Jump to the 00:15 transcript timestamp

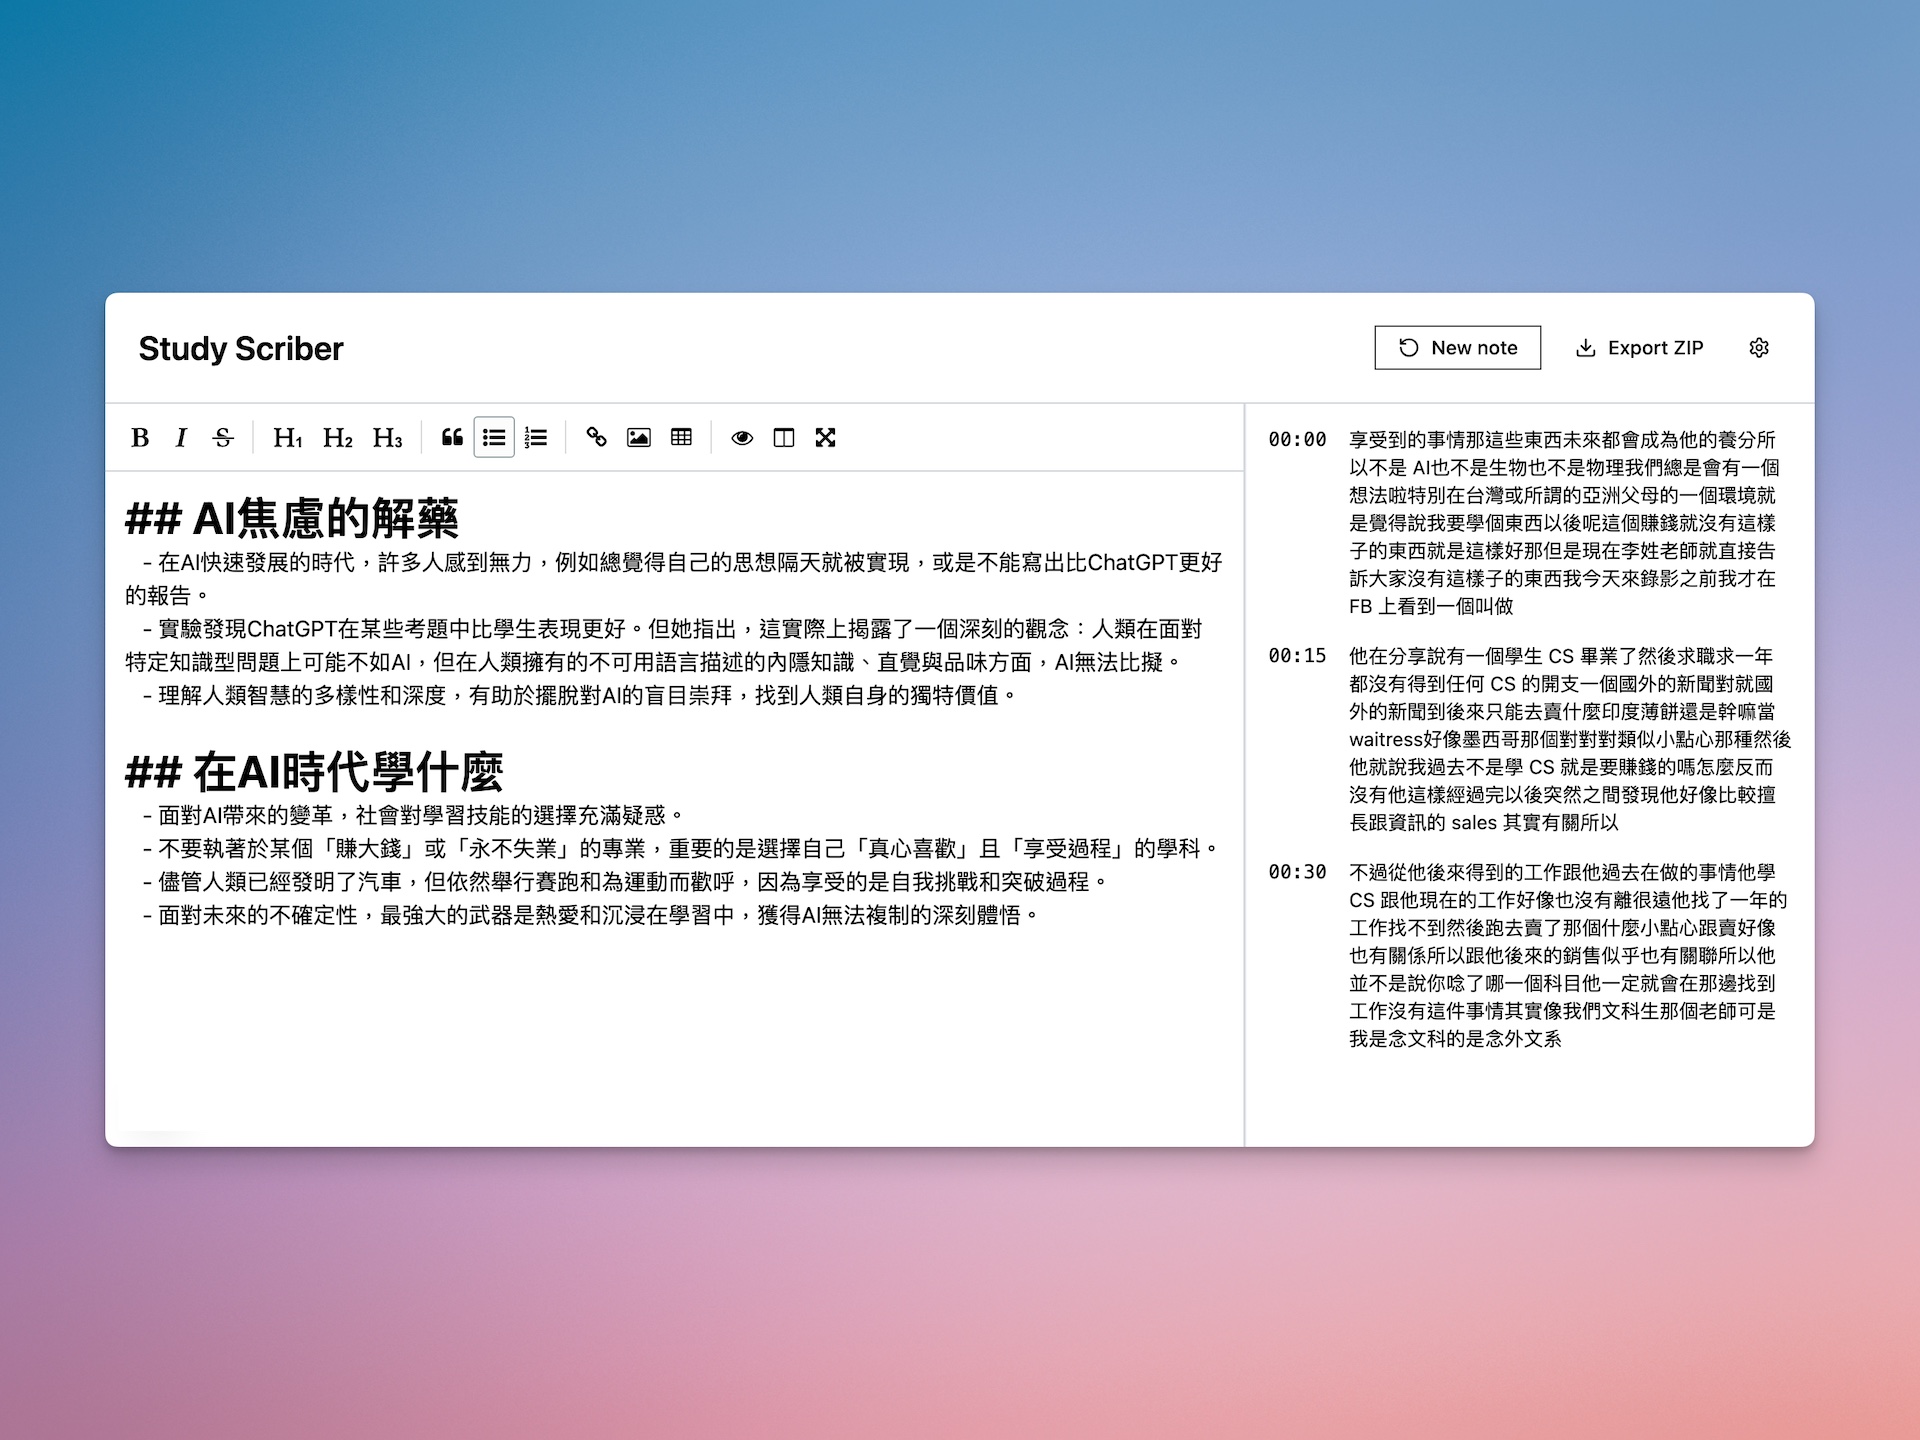point(1297,656)
